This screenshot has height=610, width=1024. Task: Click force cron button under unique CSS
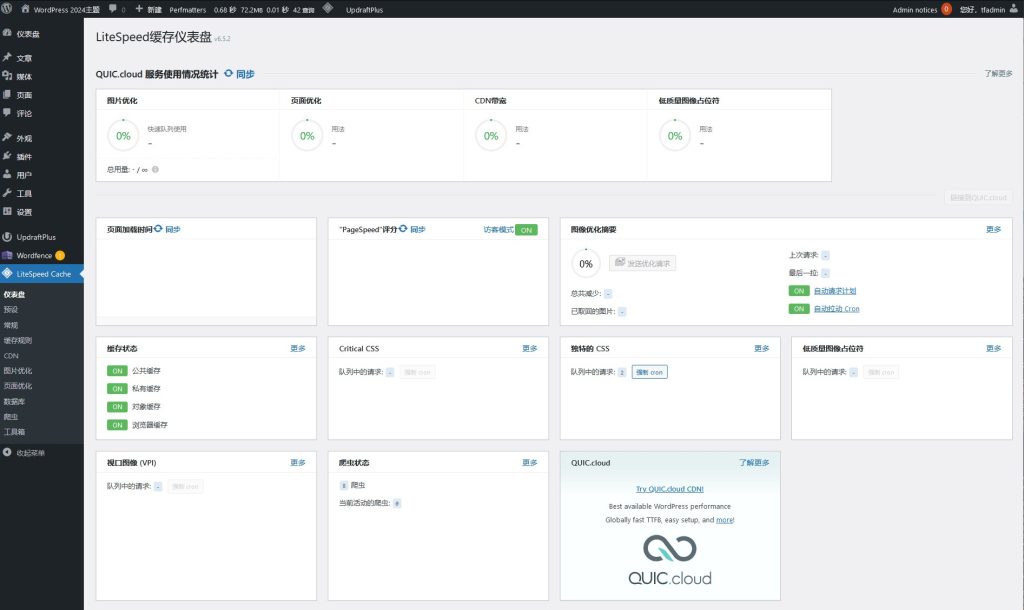649,372
